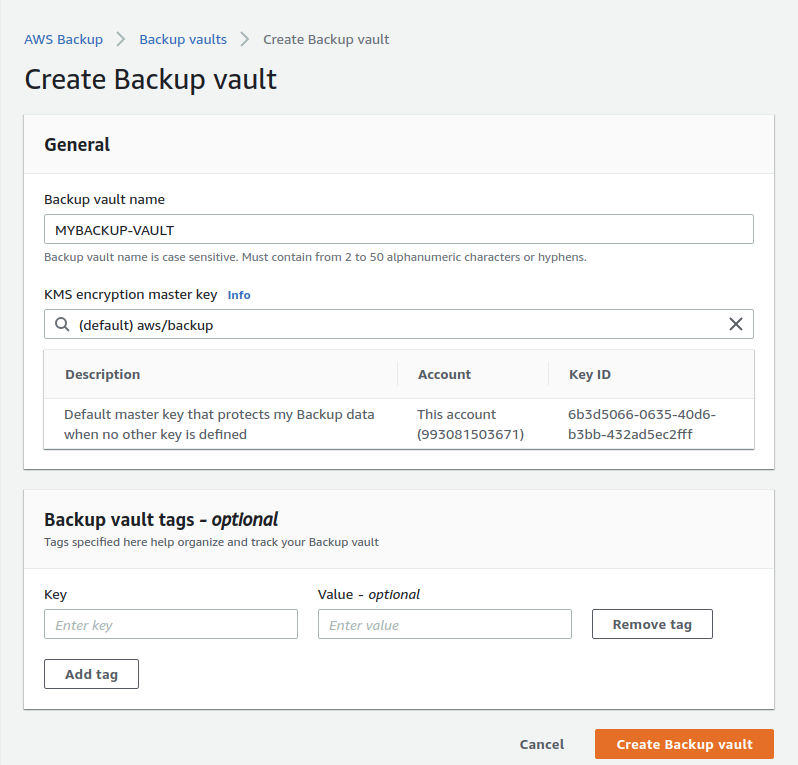
Task: Go to Backup vaults breadcrumb link
Action: [183, 40]
